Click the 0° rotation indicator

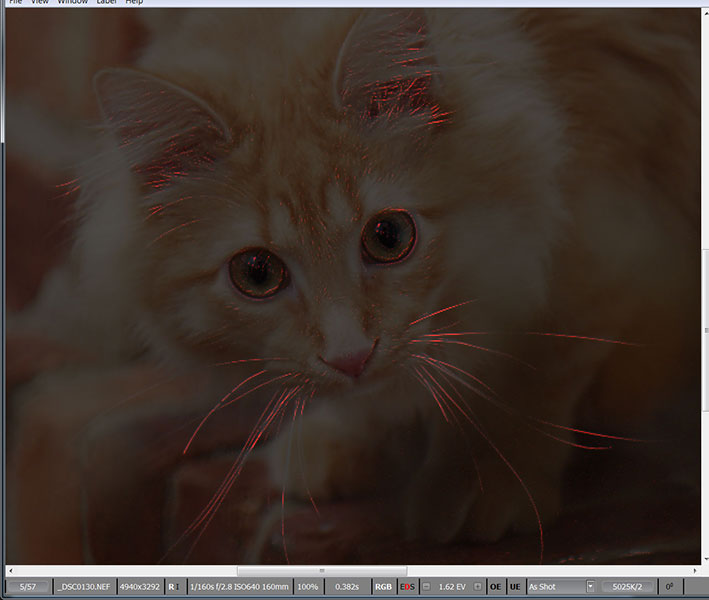[669, 586]
